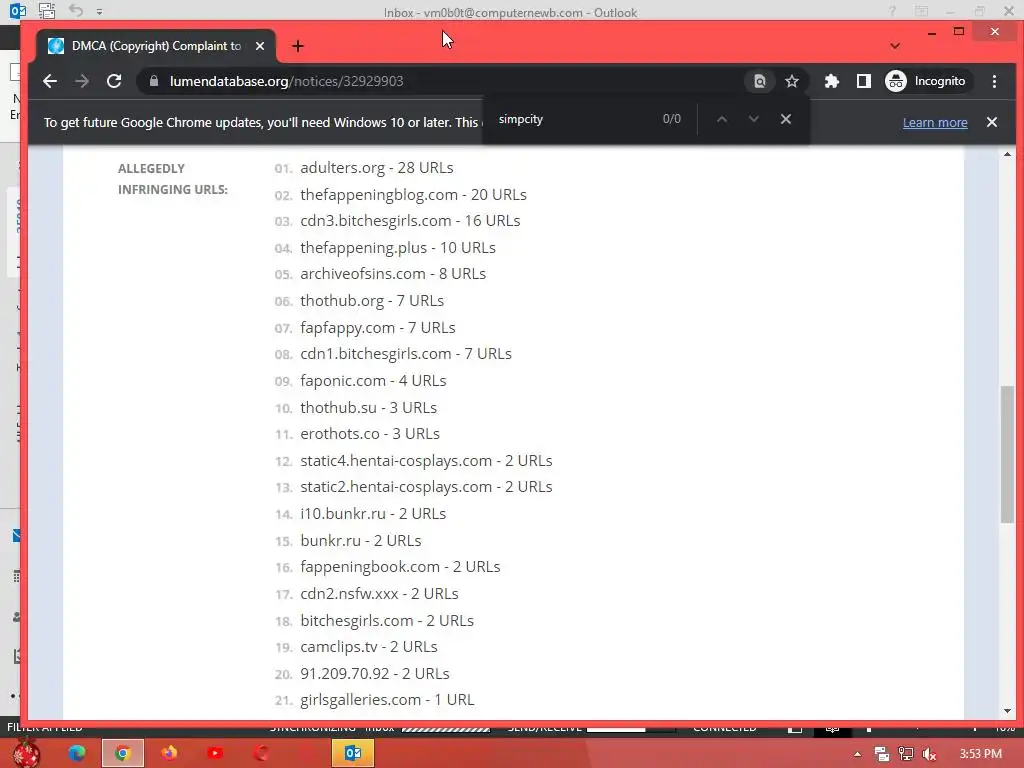
Task: Open a new Chrome tab
Action: [298, 46]
